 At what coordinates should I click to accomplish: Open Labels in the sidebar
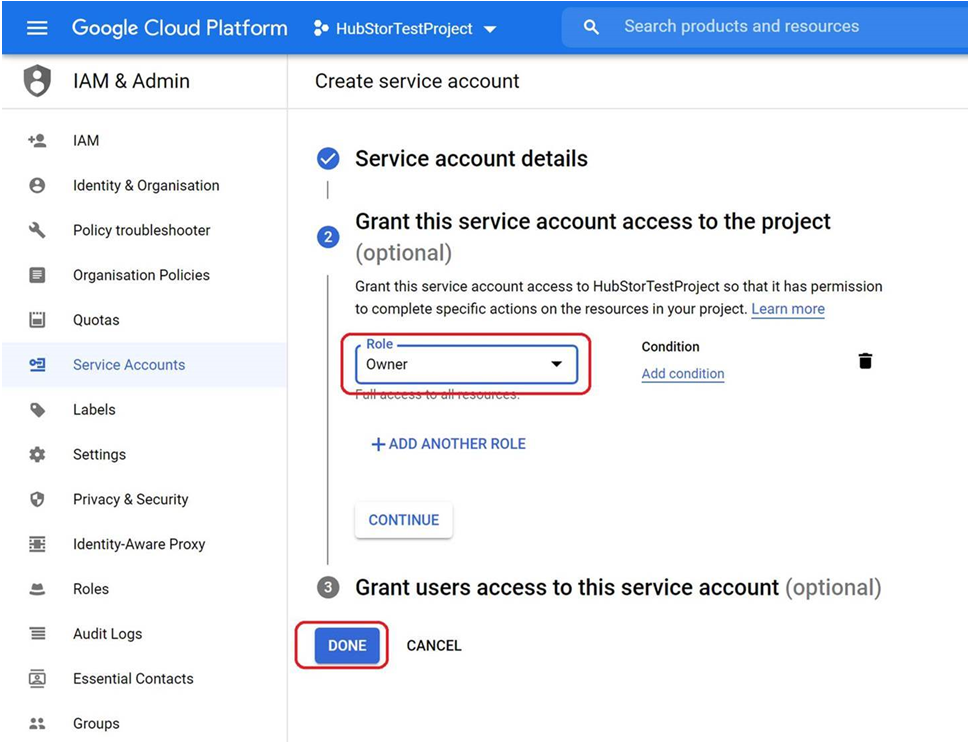[144, 410]
